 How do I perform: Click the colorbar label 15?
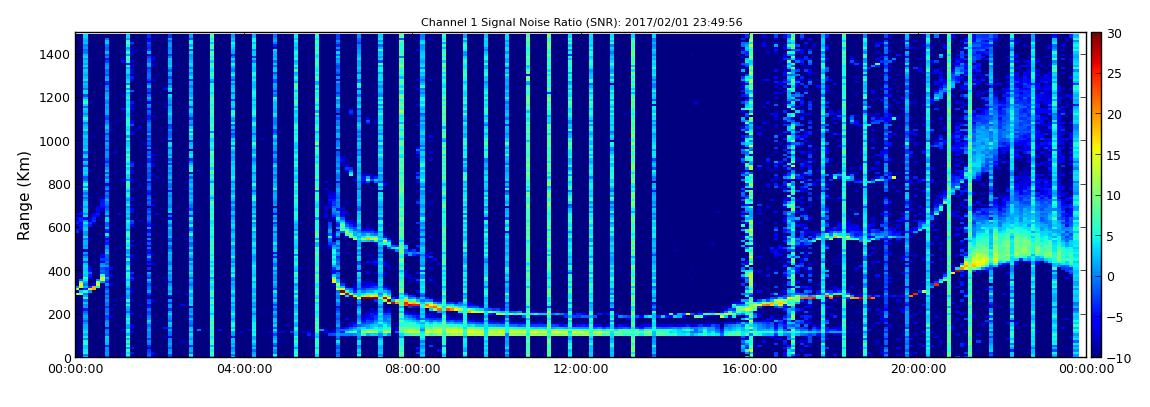[1115, 155]
